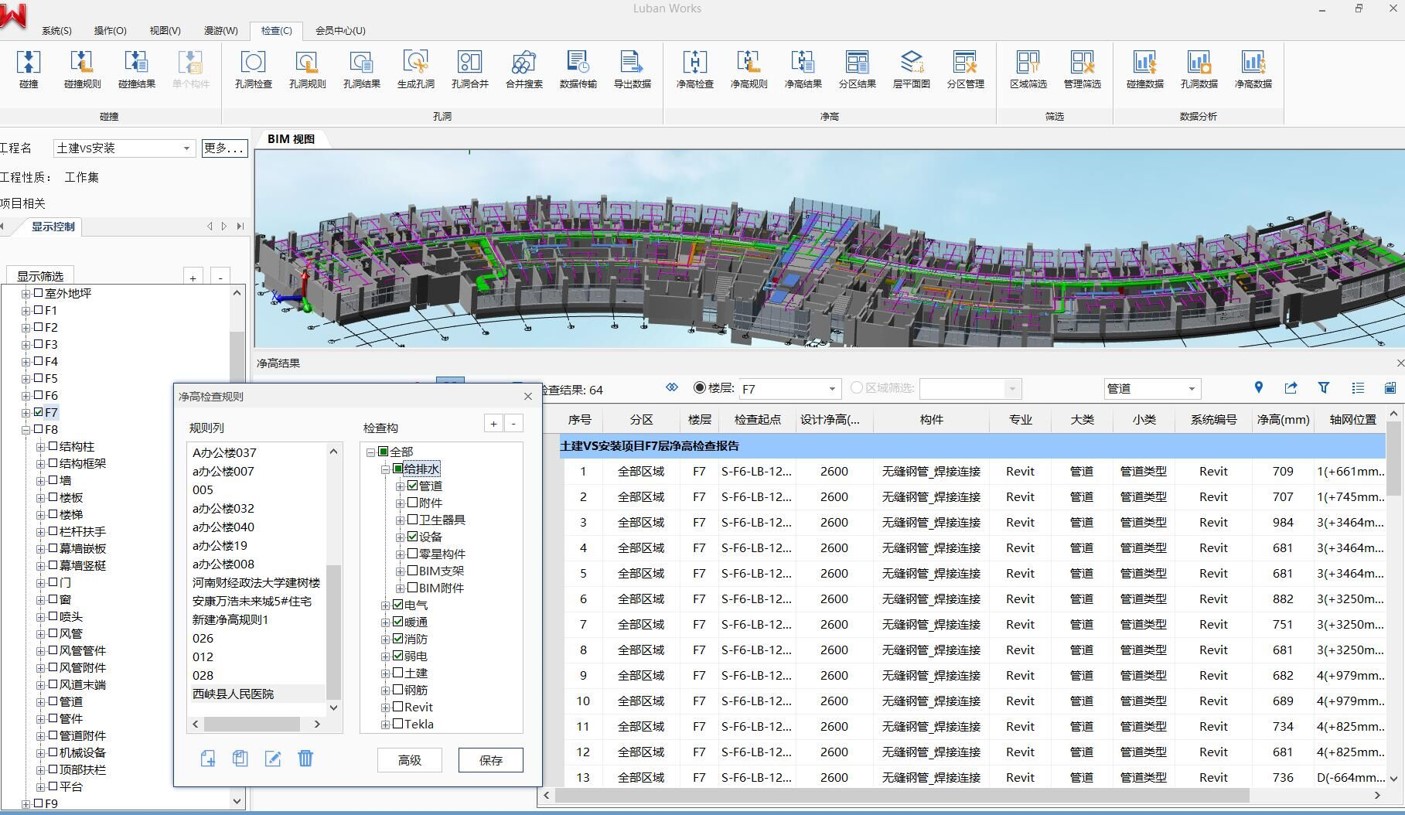Viewport: 1405px width, 815px height.
Task: Check the 土建 checkbox
Action: [x=398, y=673]
